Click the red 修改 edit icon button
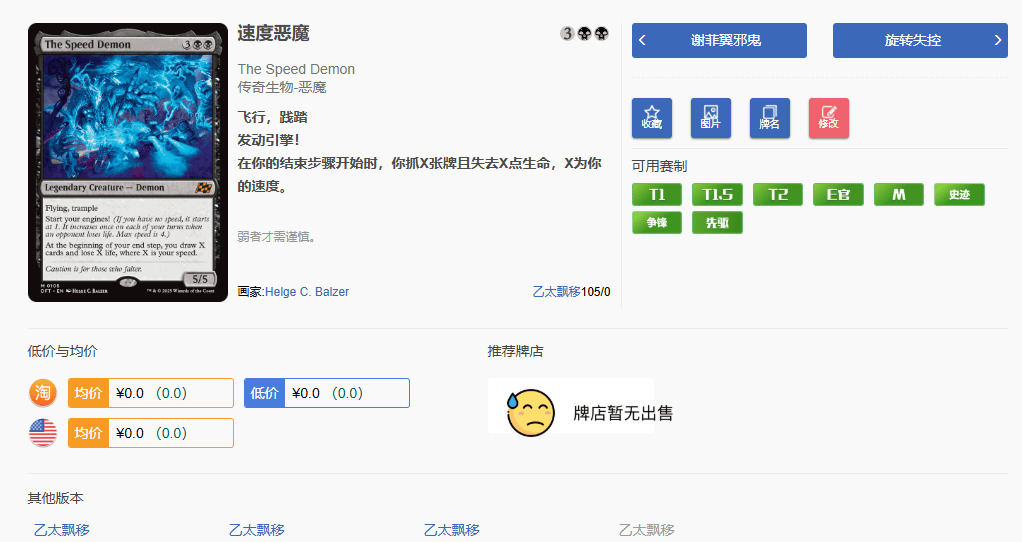This screenshot has height=542, width=1022. point(828,118)
